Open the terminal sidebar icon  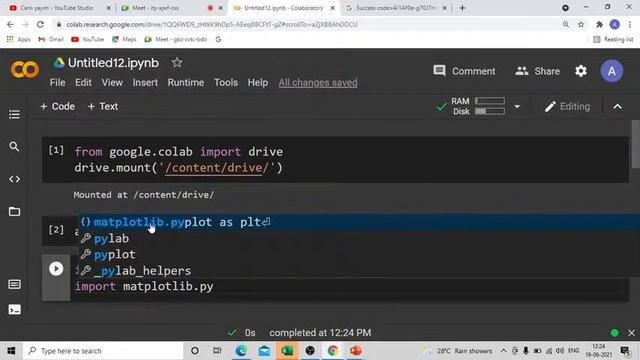[14, 310]
